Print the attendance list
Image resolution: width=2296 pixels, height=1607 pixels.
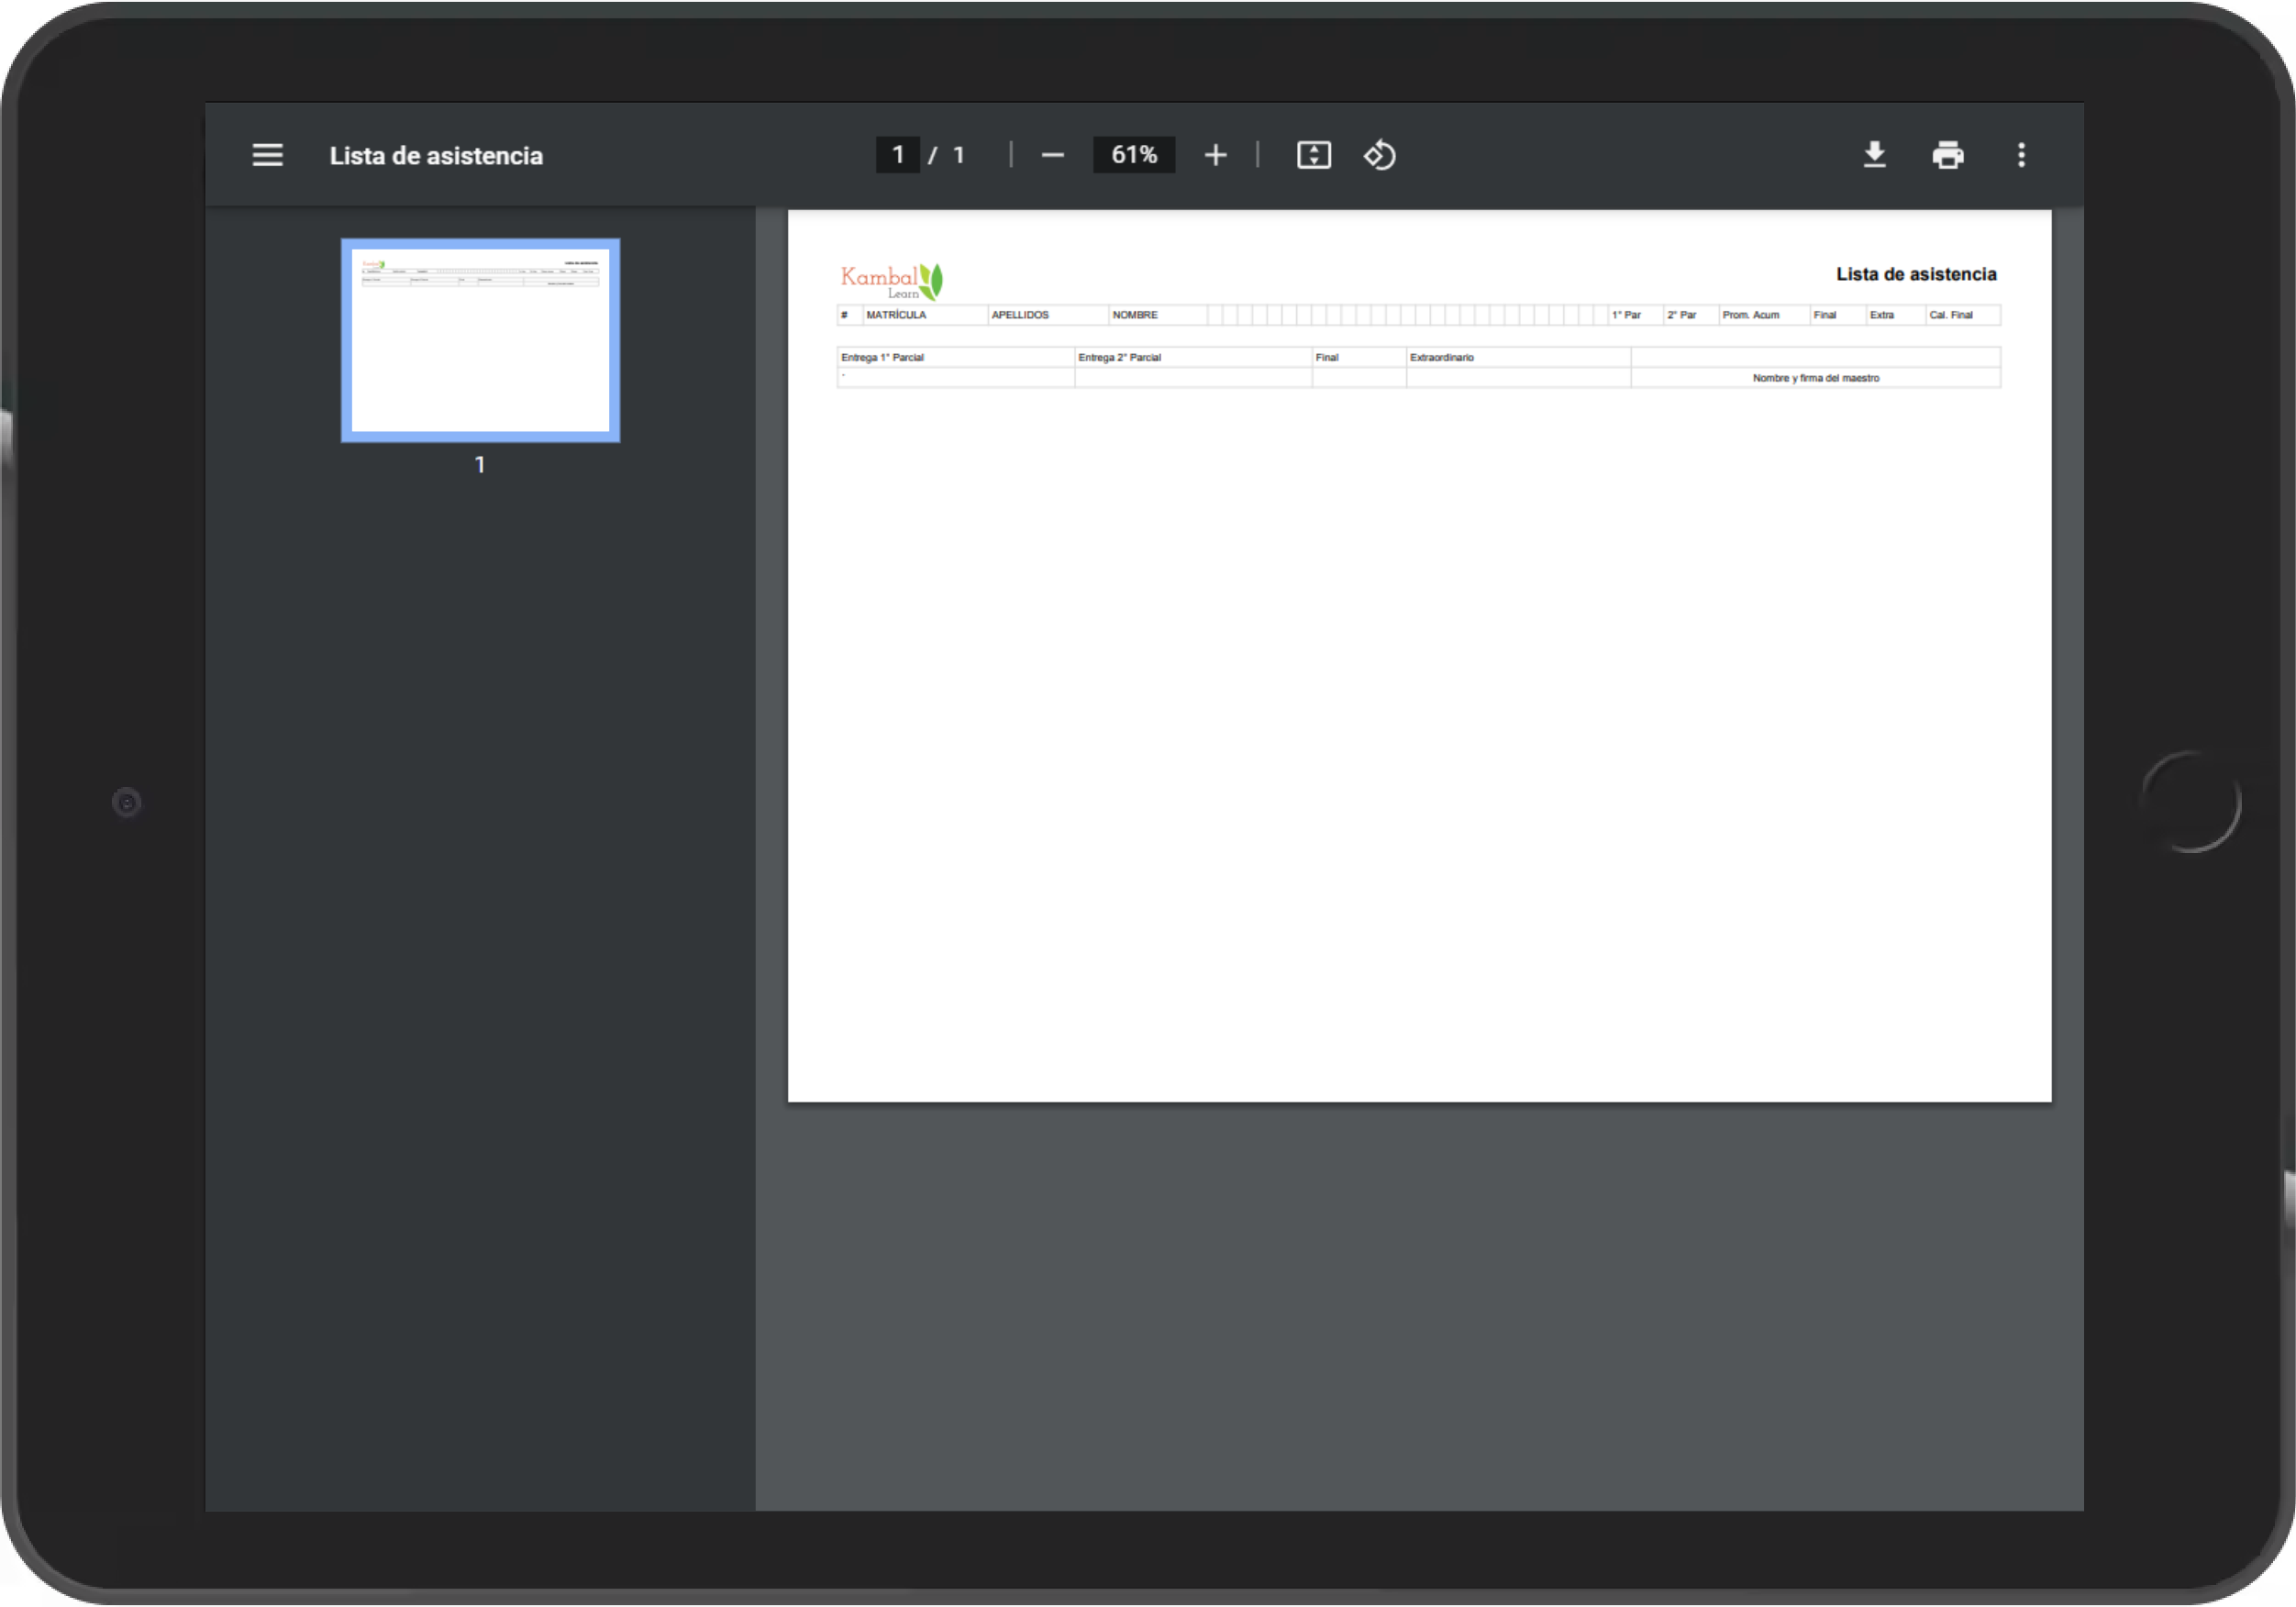1947,155
